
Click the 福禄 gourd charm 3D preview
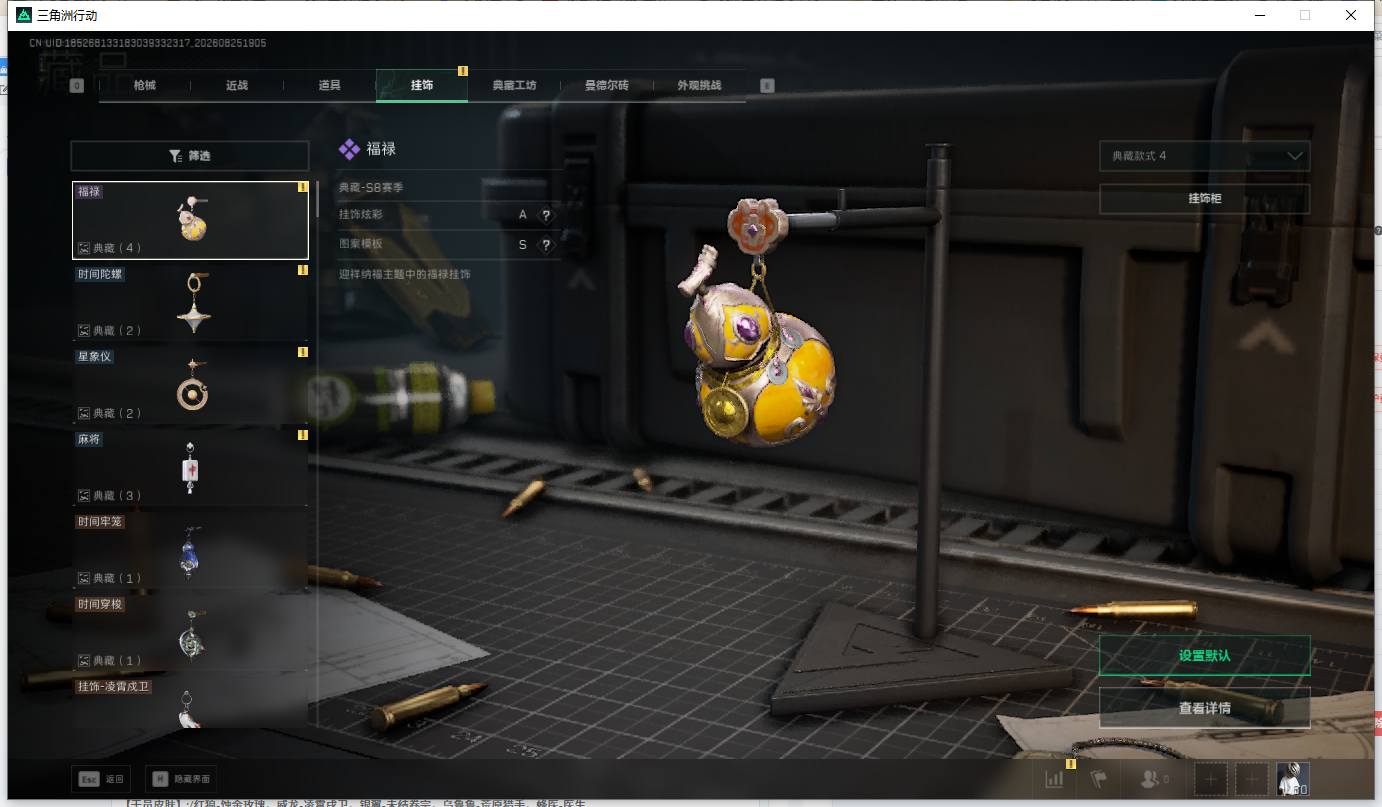pyautogui.click(x=762, y=345)
